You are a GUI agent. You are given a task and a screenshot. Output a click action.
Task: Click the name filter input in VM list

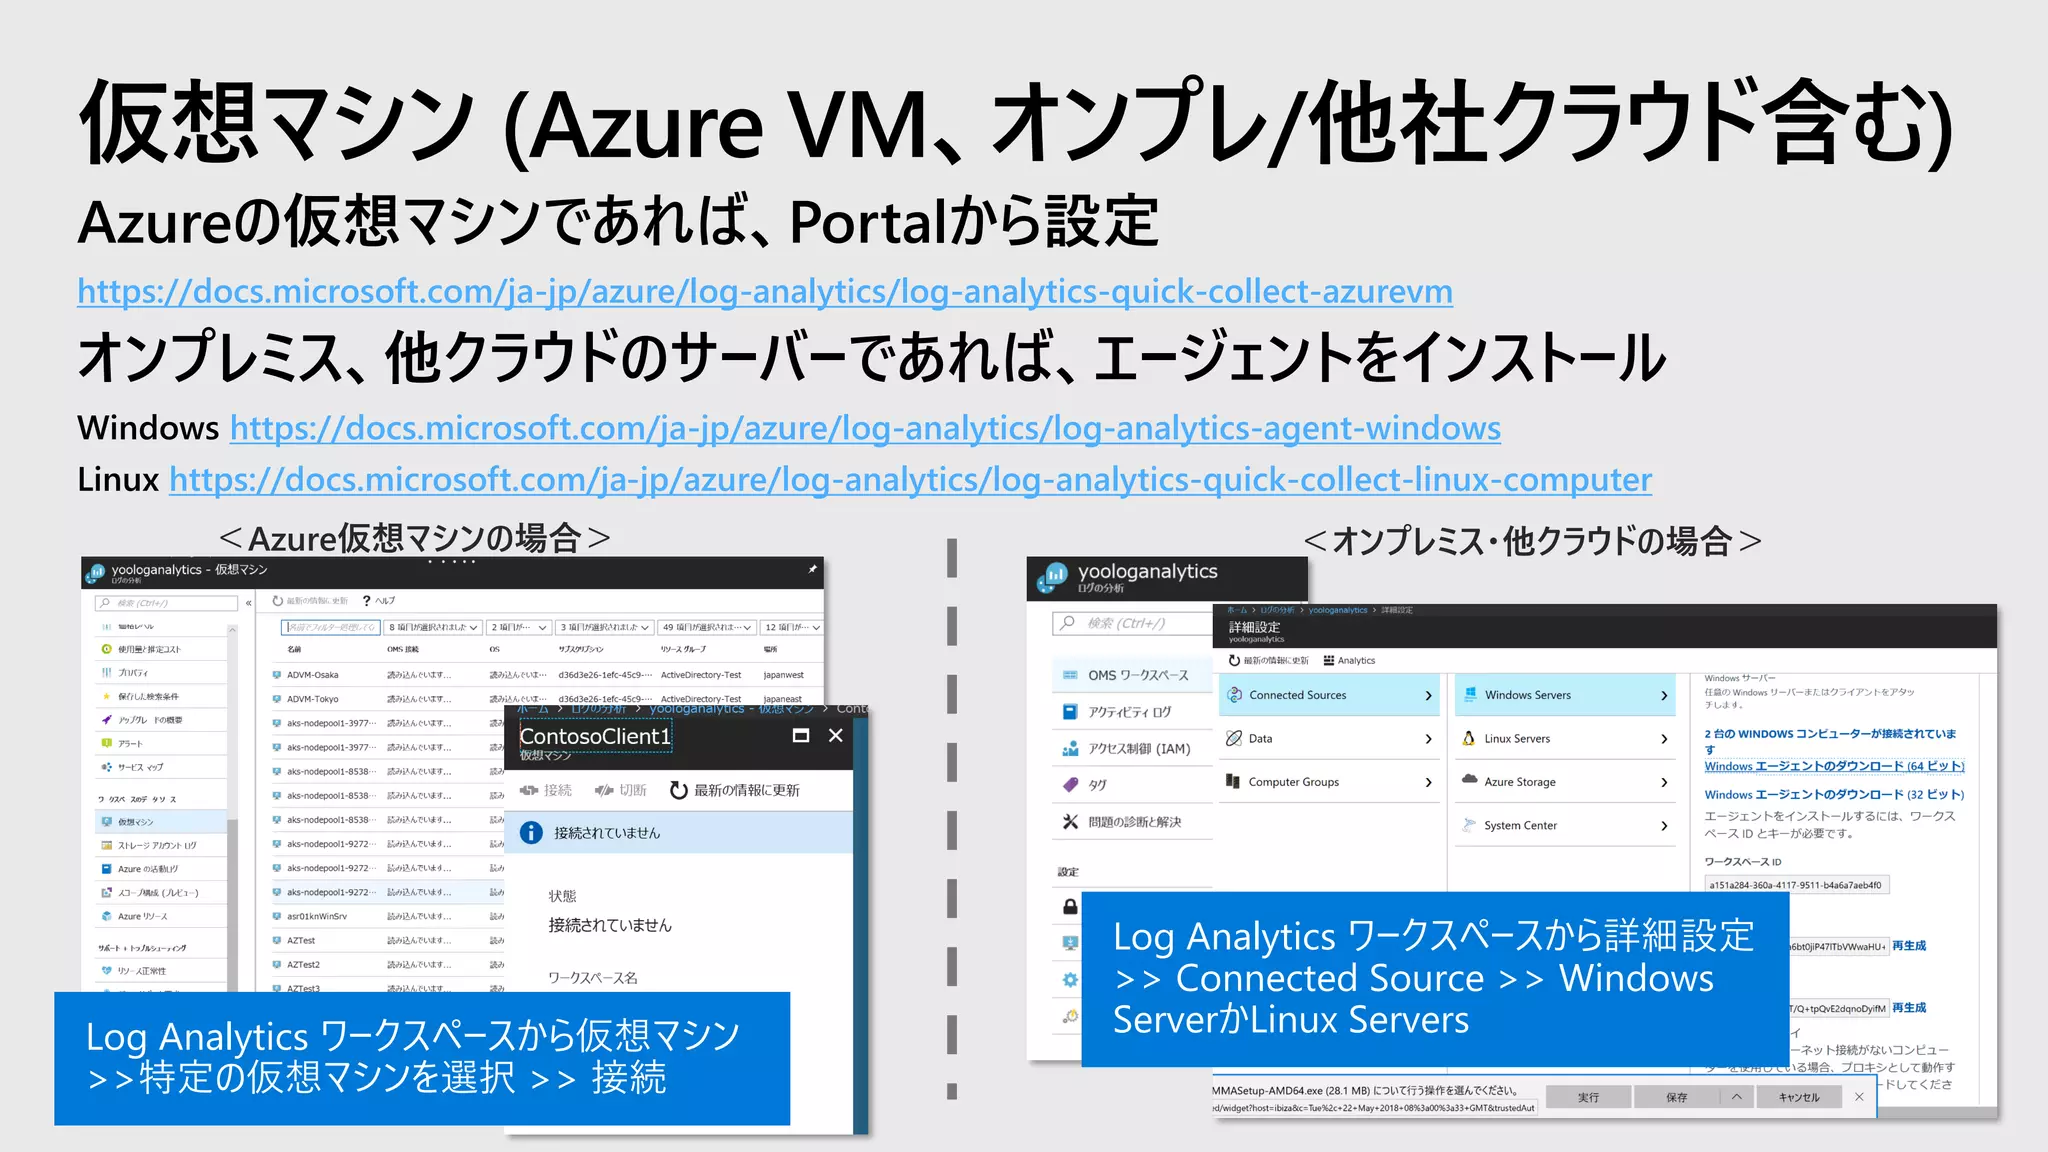(330, 627)
